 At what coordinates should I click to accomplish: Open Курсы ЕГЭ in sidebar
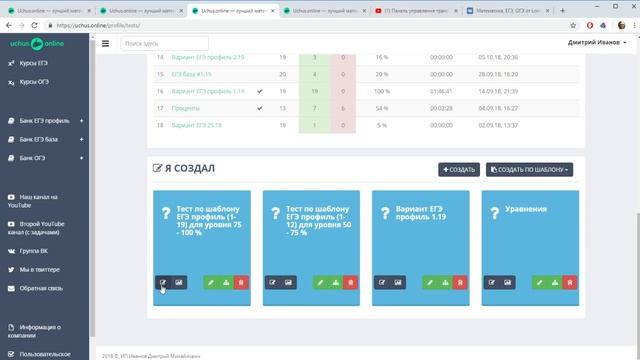33,63
